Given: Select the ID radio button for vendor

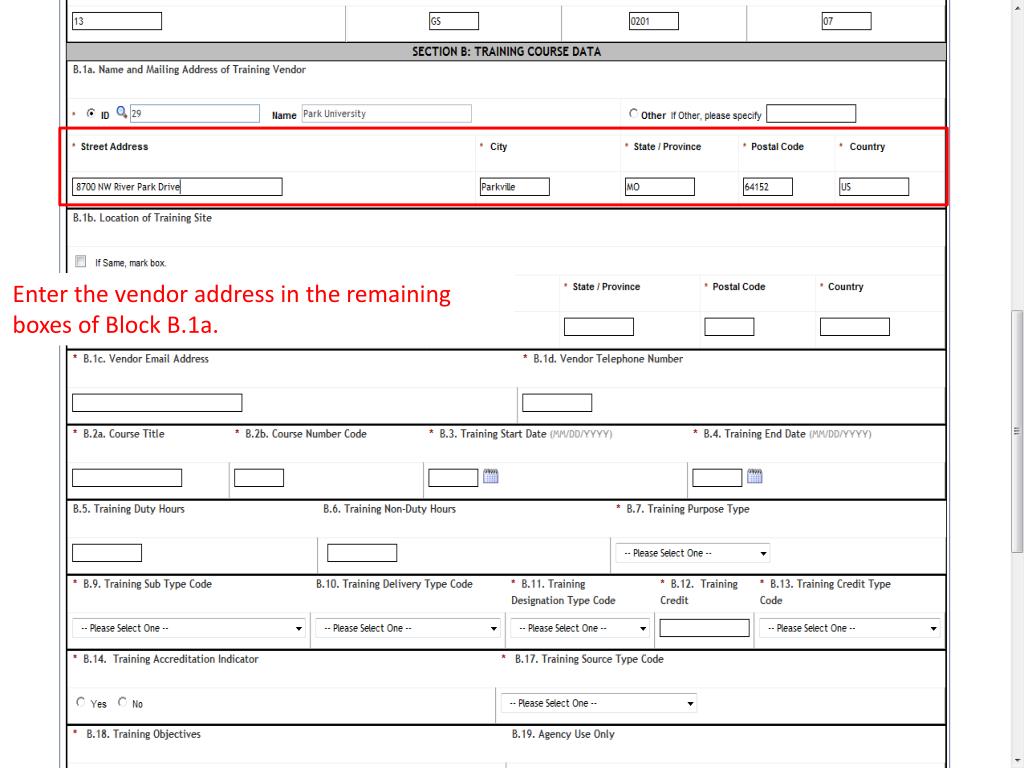Looking at the screenshot, I should 91,114.
